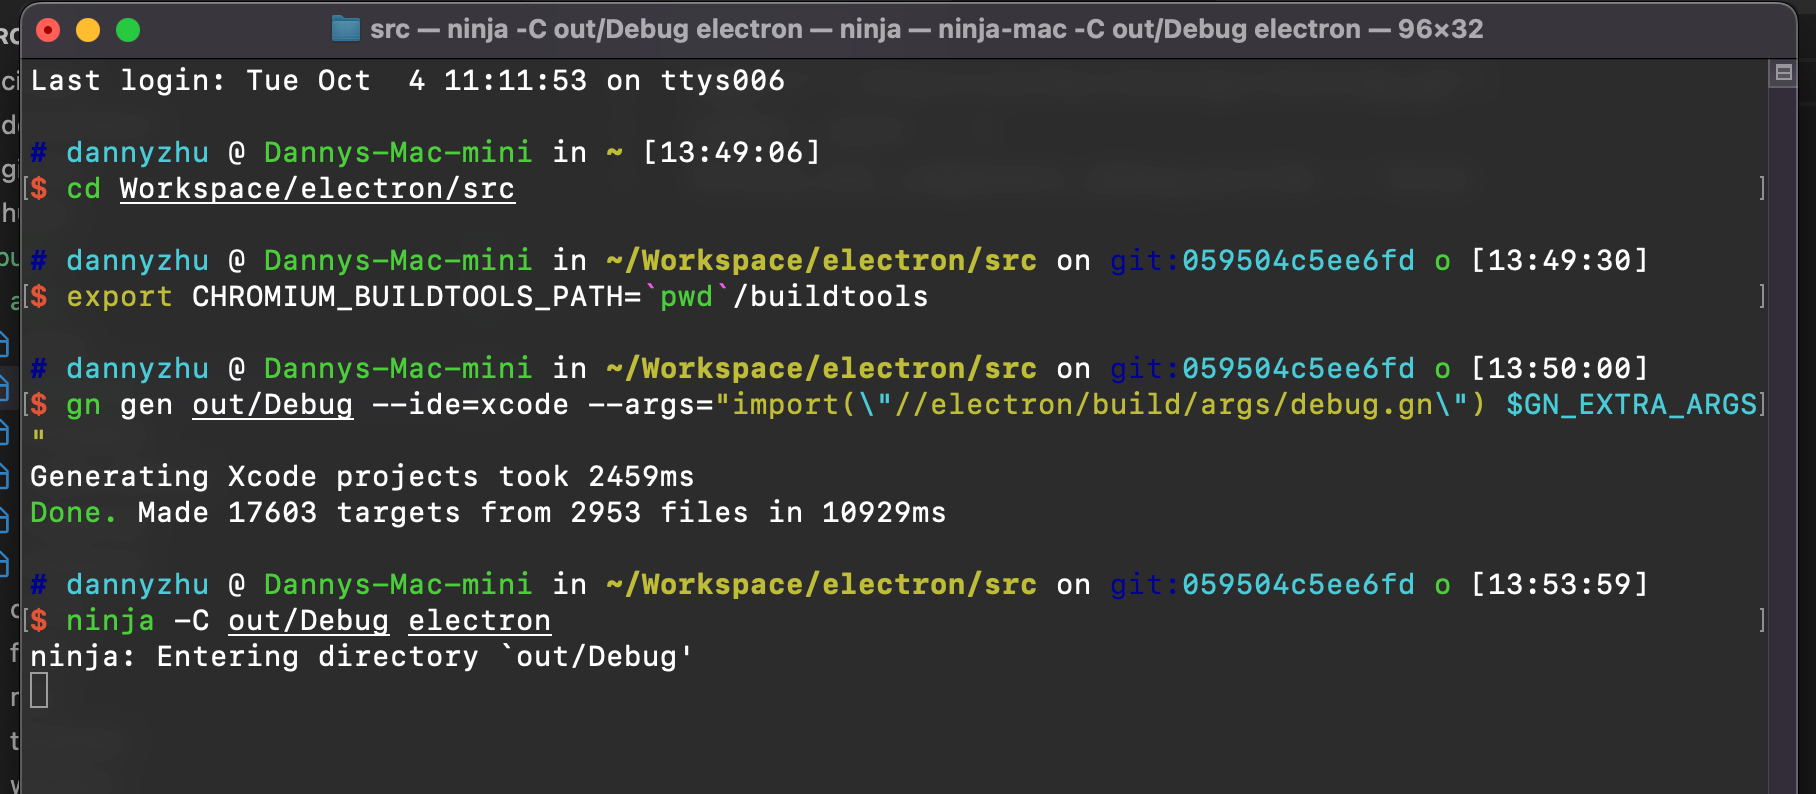This screenshot has width=1816, height=794.
Task: Click "Made 17603 targets from 2953 files" text
Action: tap(443, 513)
